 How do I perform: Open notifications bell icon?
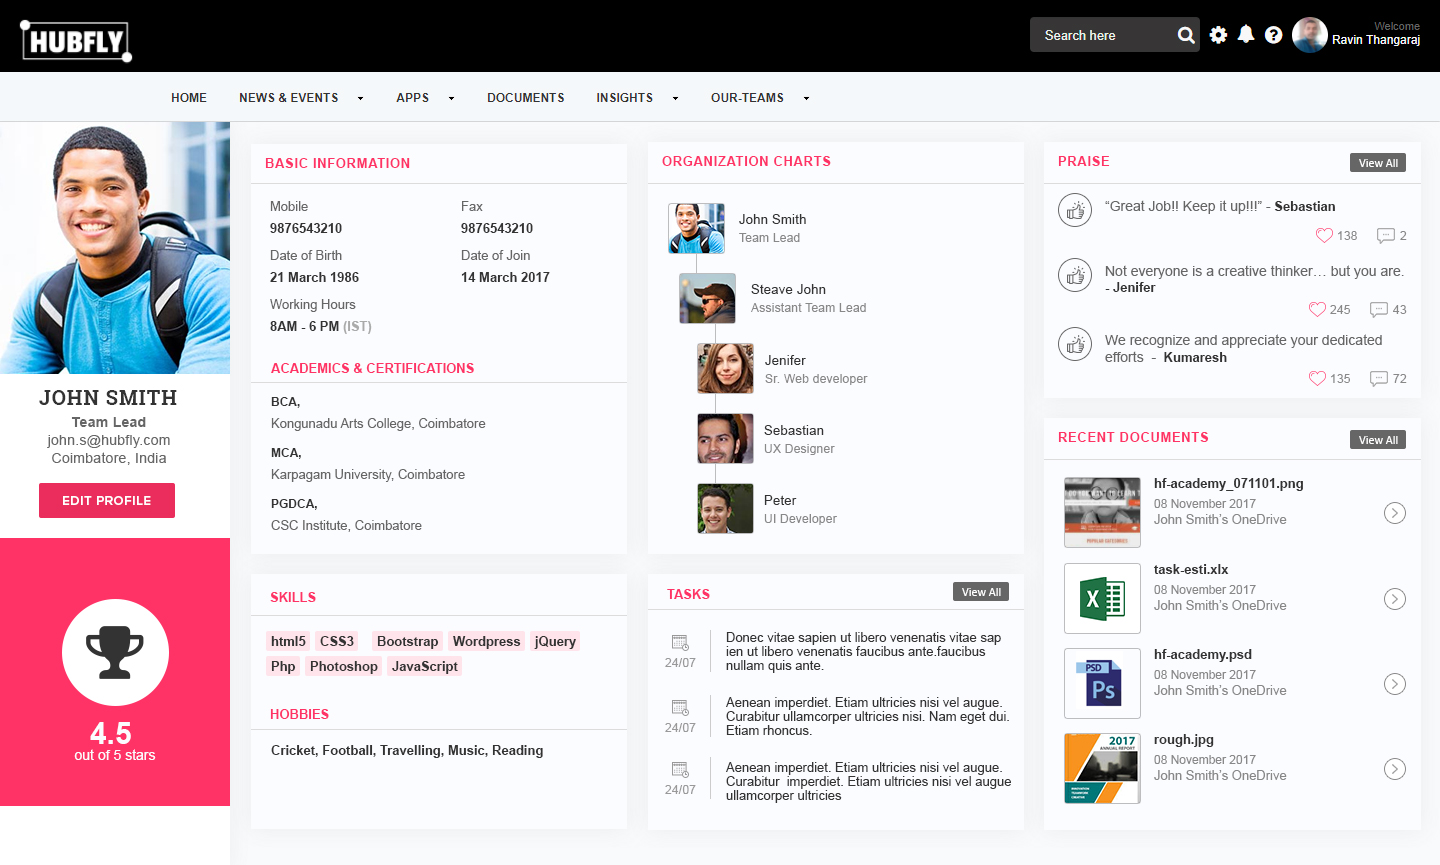coord(1246,34)
